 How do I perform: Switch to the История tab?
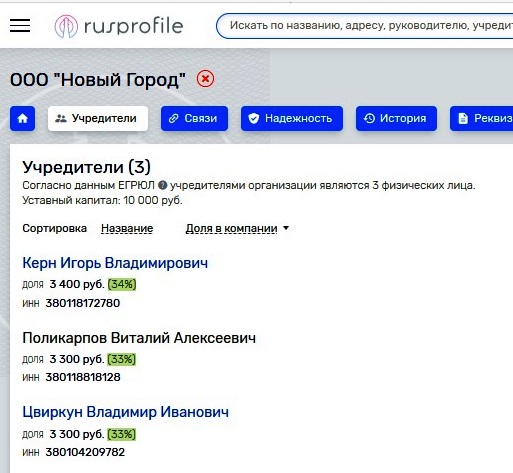[x=396, y=118]
